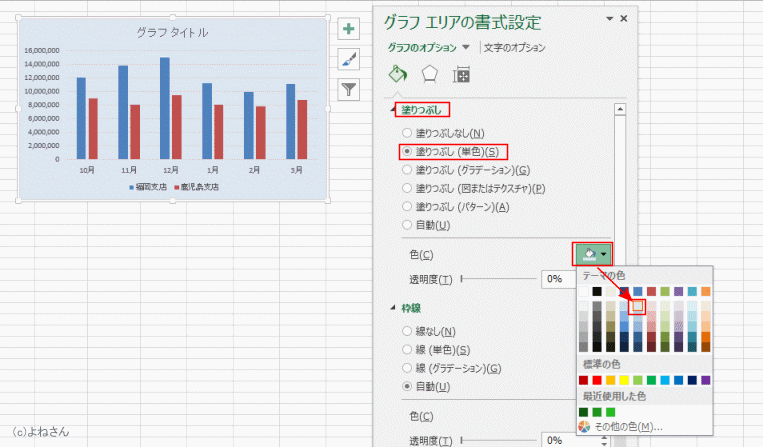The height and width of the screenshot is (447, 763).
Task: Open the Chart Filters funnel button
Action: [x=348, y=89]
